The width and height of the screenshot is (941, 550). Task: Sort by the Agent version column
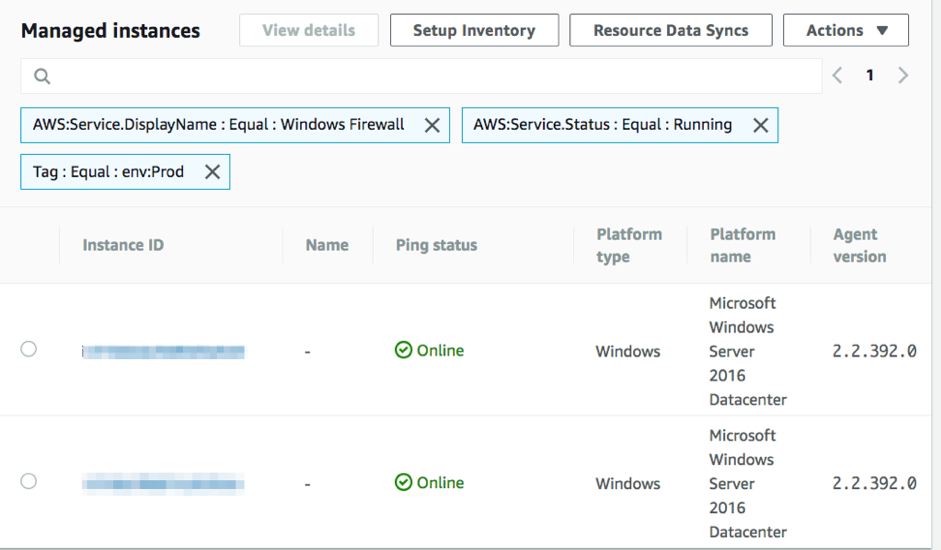pyautogui.click(x=859, y=245)
